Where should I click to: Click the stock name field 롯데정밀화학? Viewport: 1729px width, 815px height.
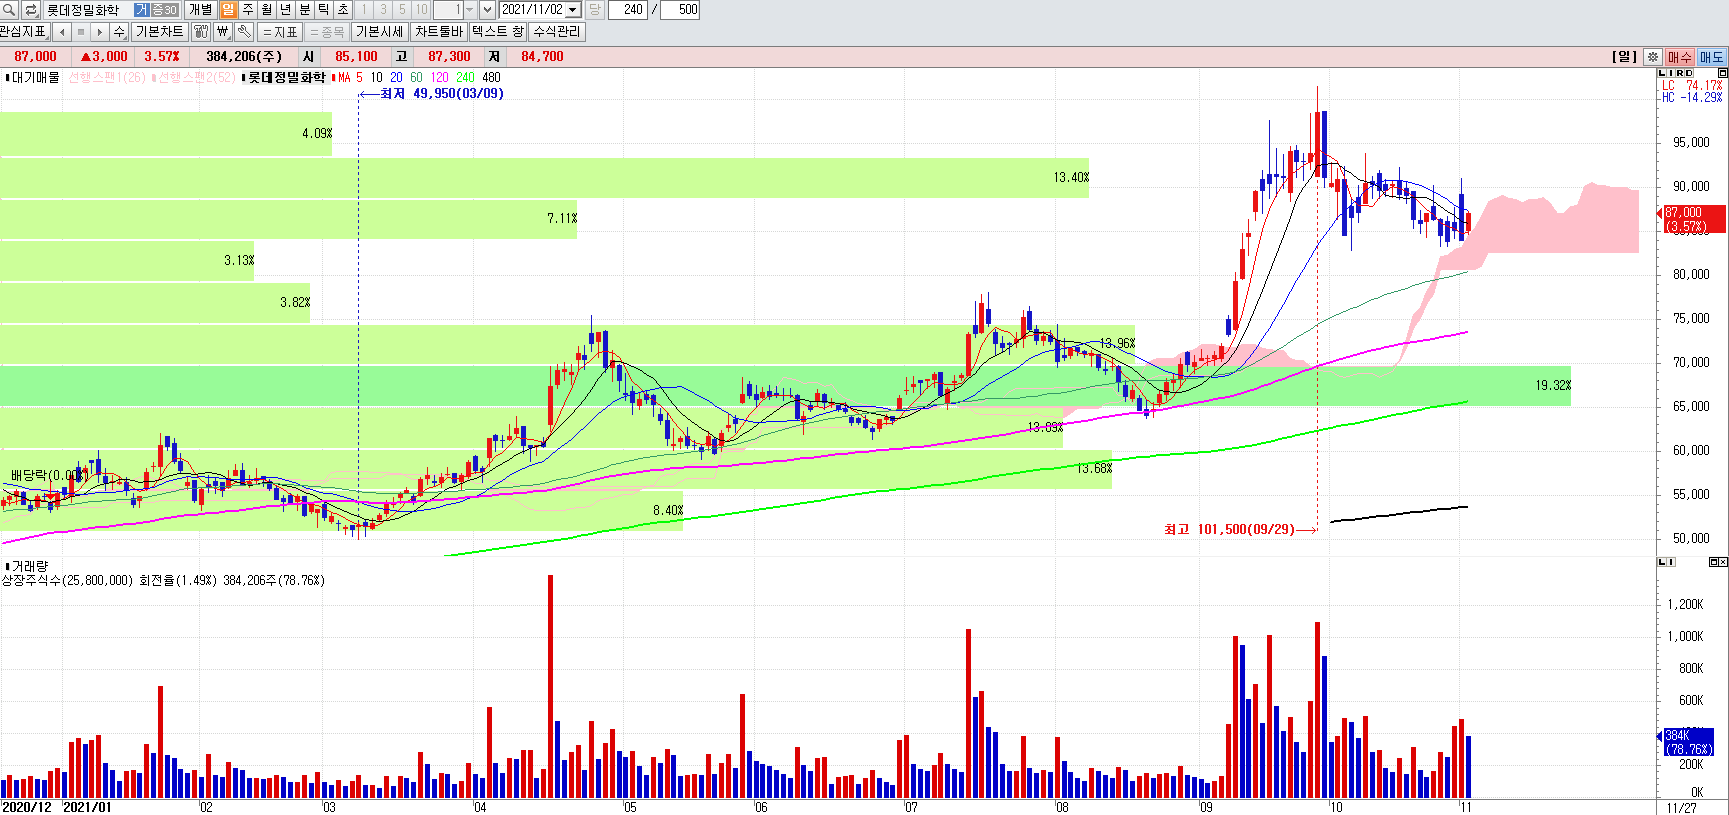85,10
